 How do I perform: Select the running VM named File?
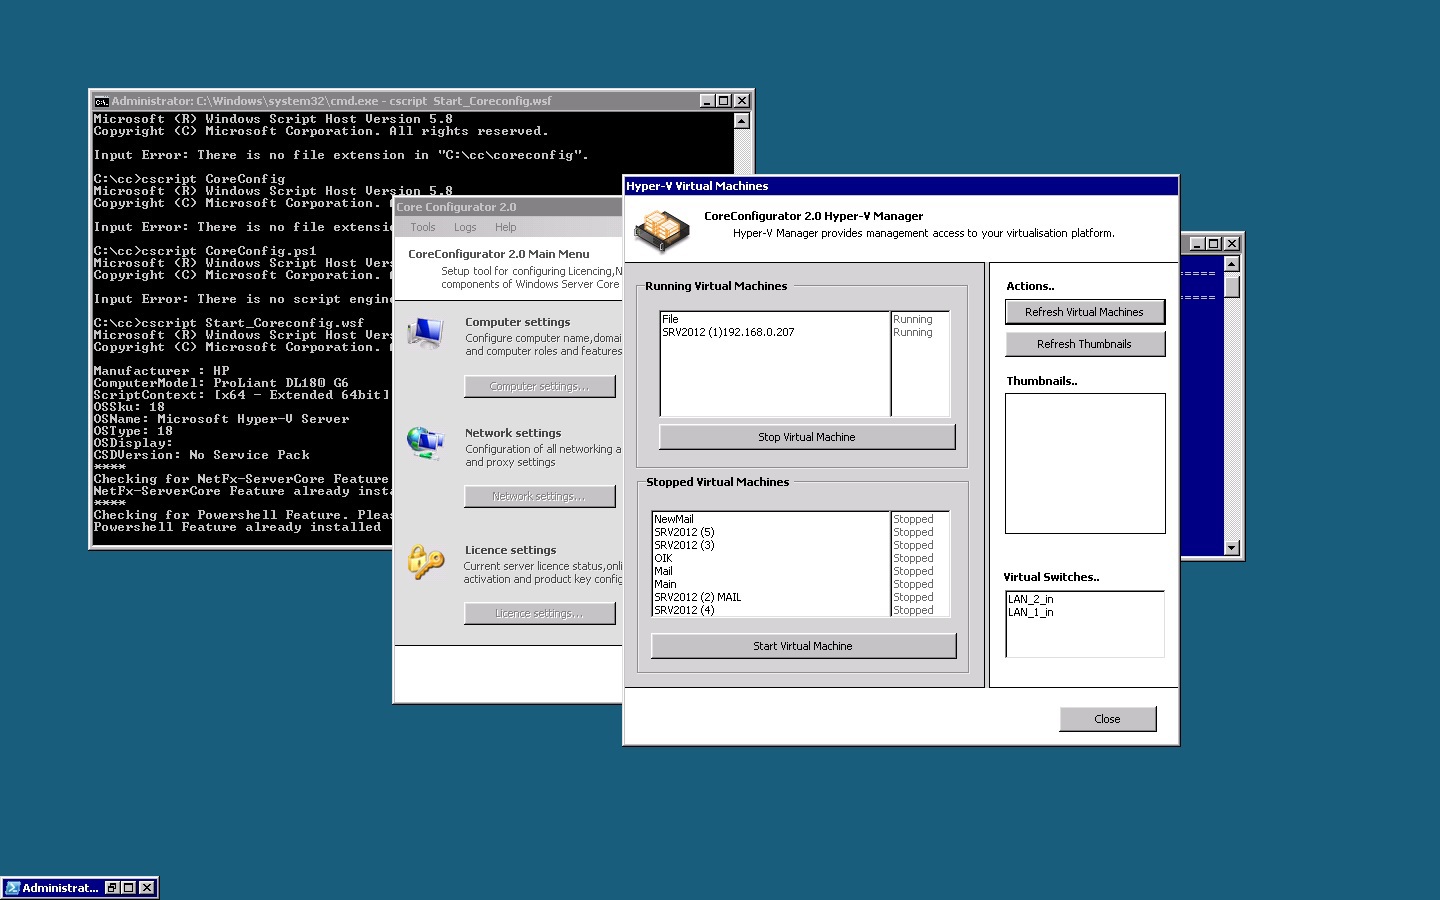click(x=775, y=319)
